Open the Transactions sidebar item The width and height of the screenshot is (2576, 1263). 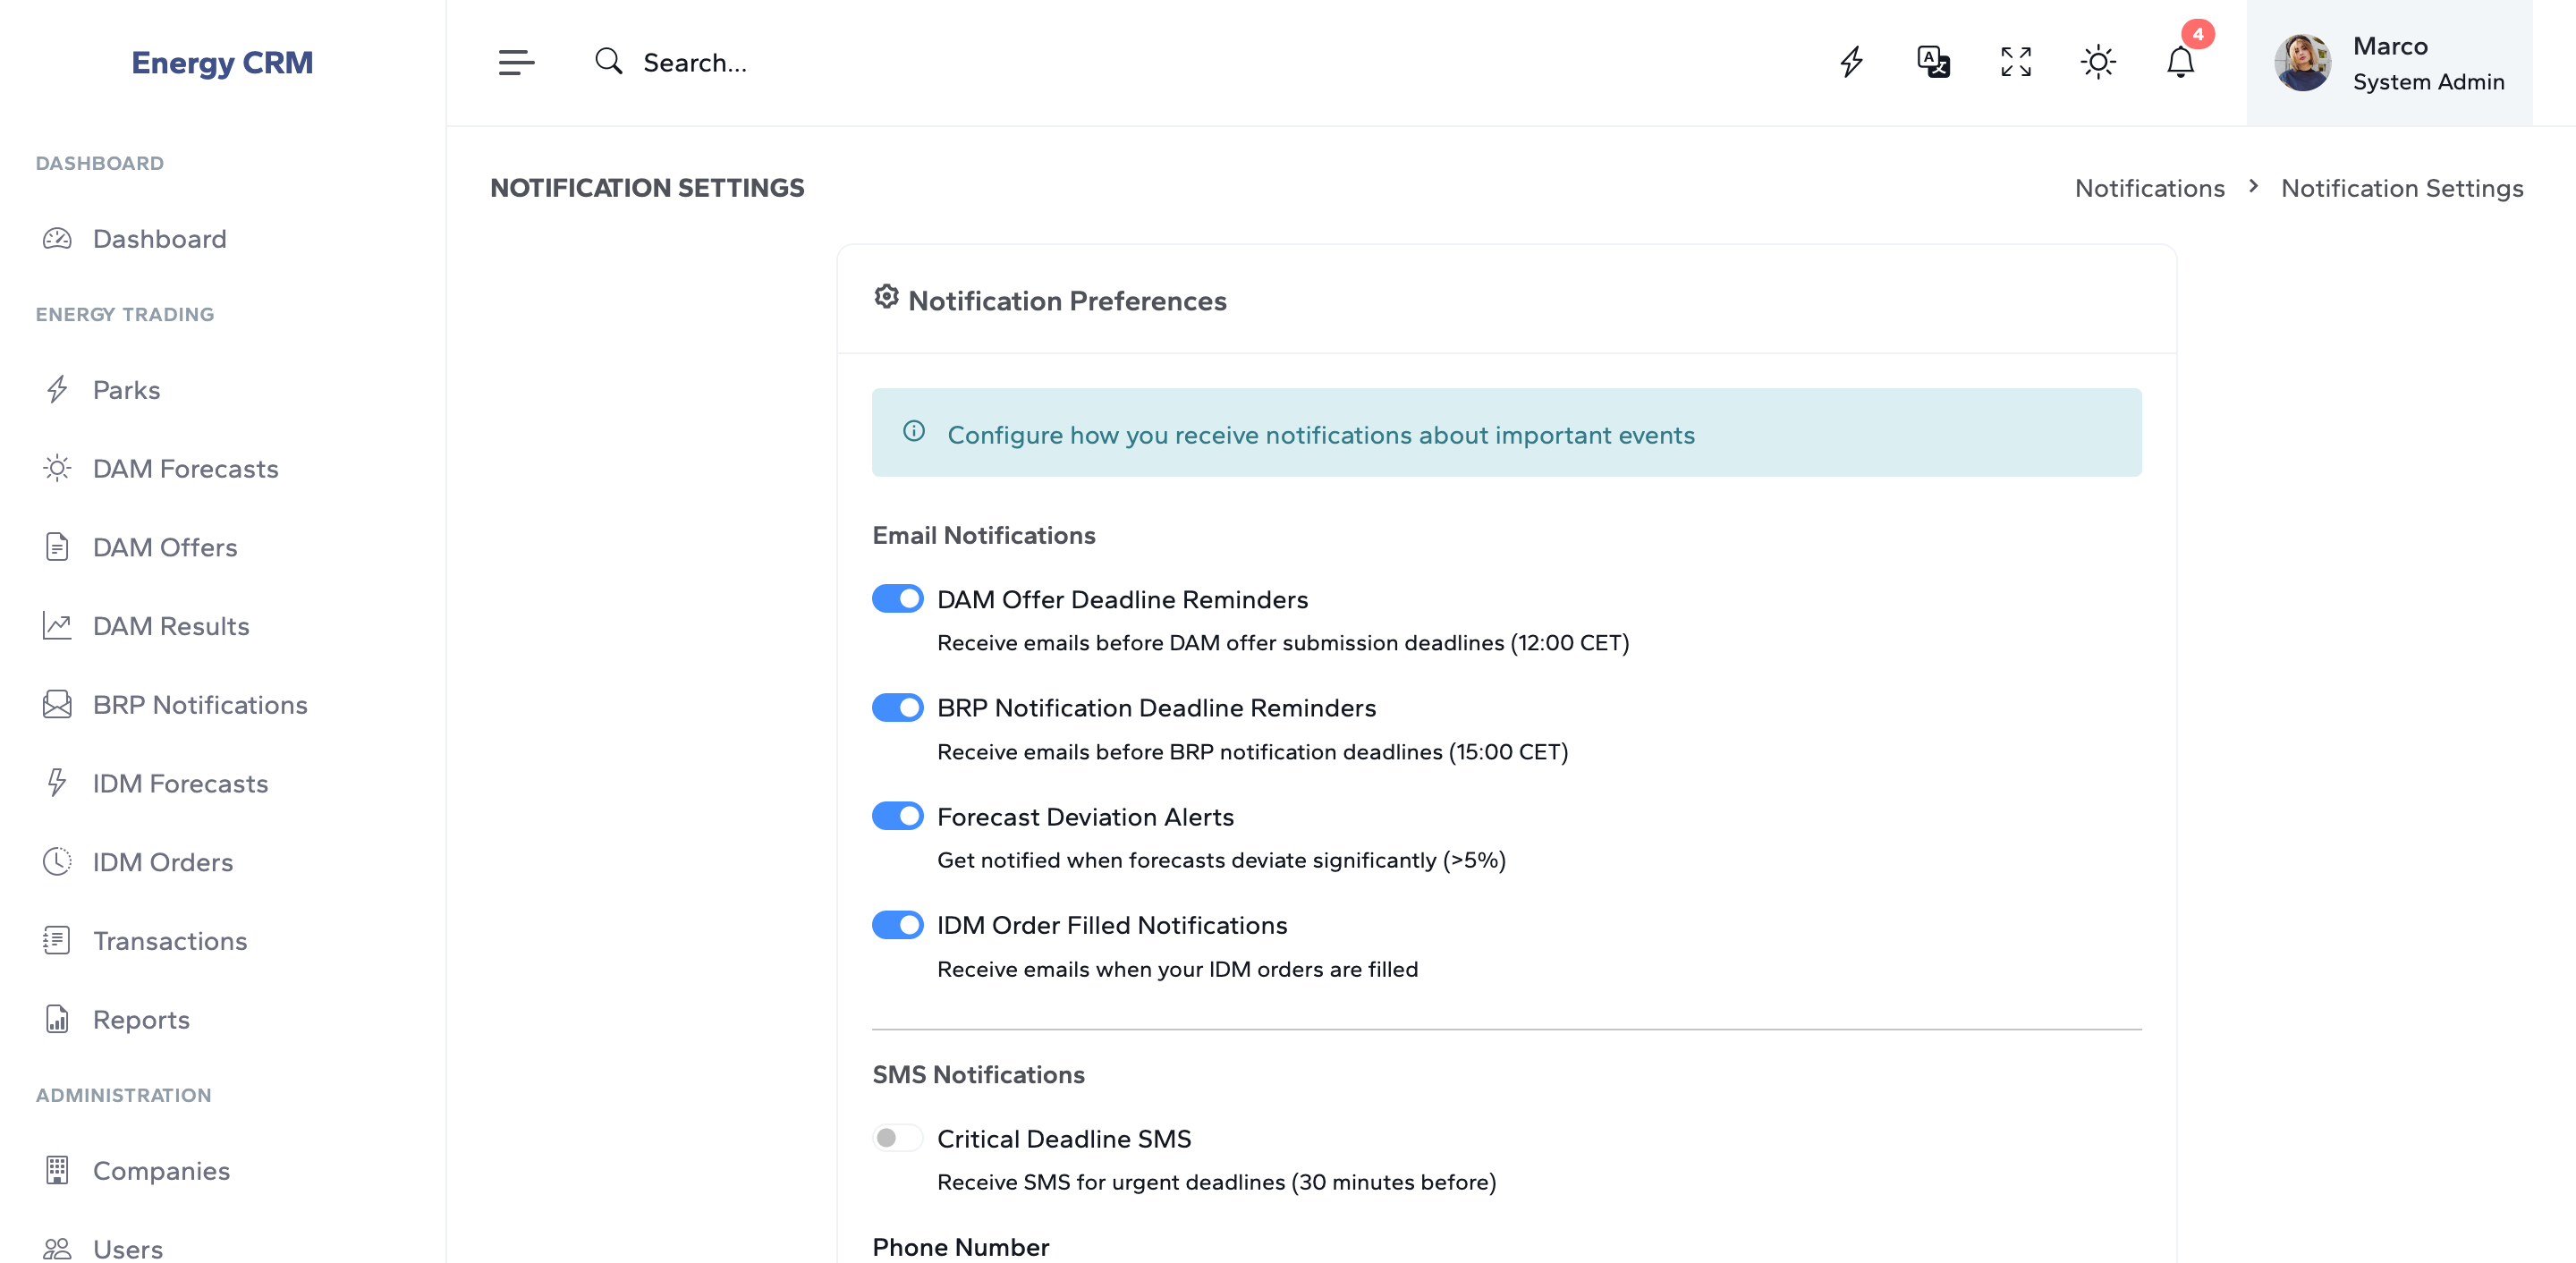[x=169, y=941]
